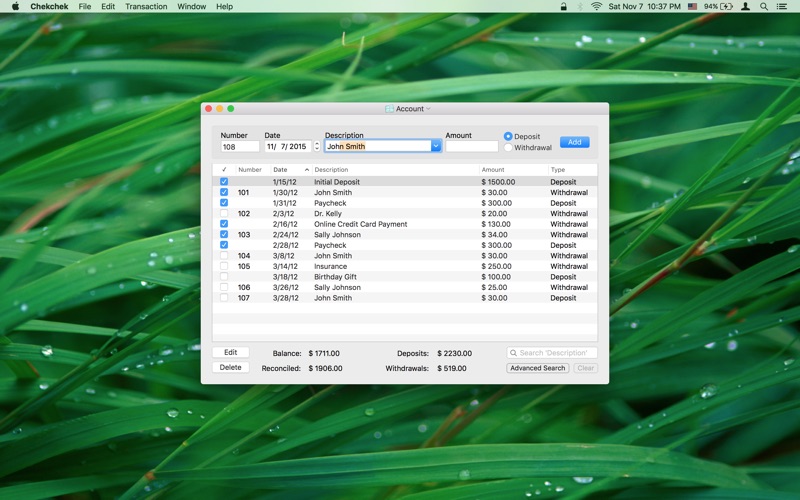Click into the Amount input field

coord(471,146)
